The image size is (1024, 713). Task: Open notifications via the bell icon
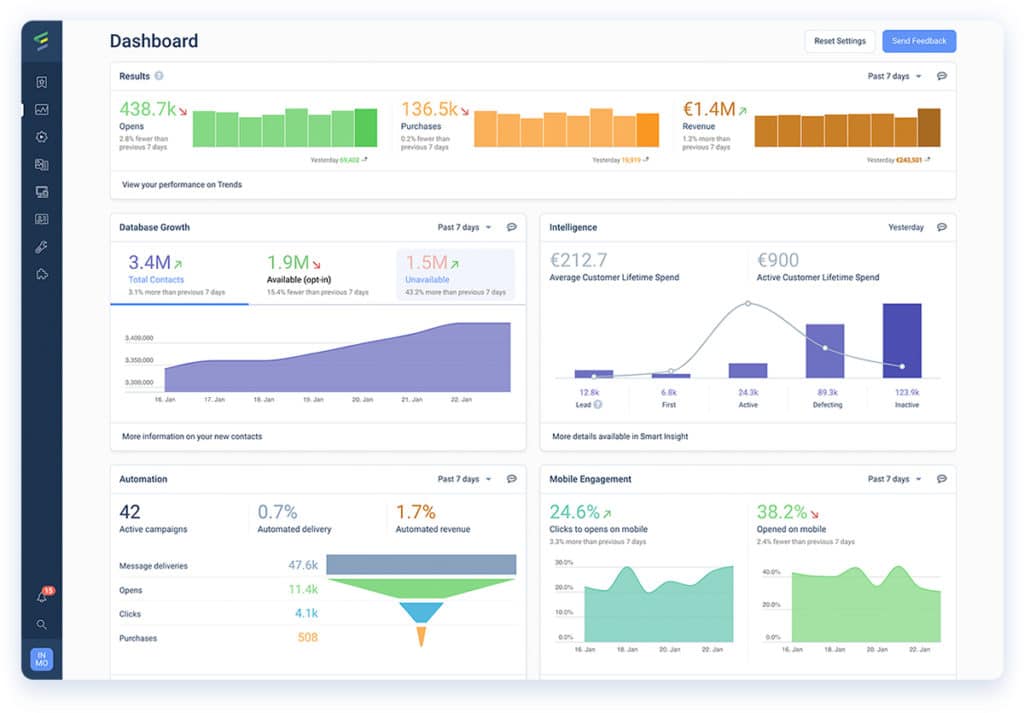(41, 597)
